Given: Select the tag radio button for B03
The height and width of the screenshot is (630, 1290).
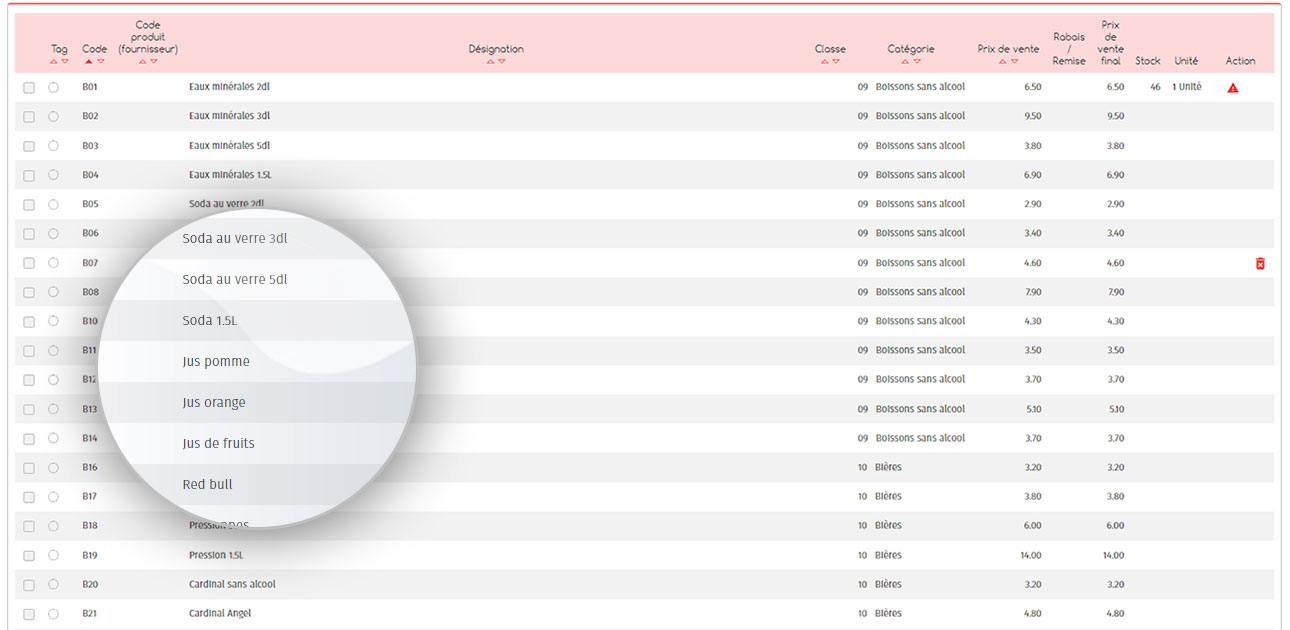Looking at the screenshot, I should coord(53,146).
